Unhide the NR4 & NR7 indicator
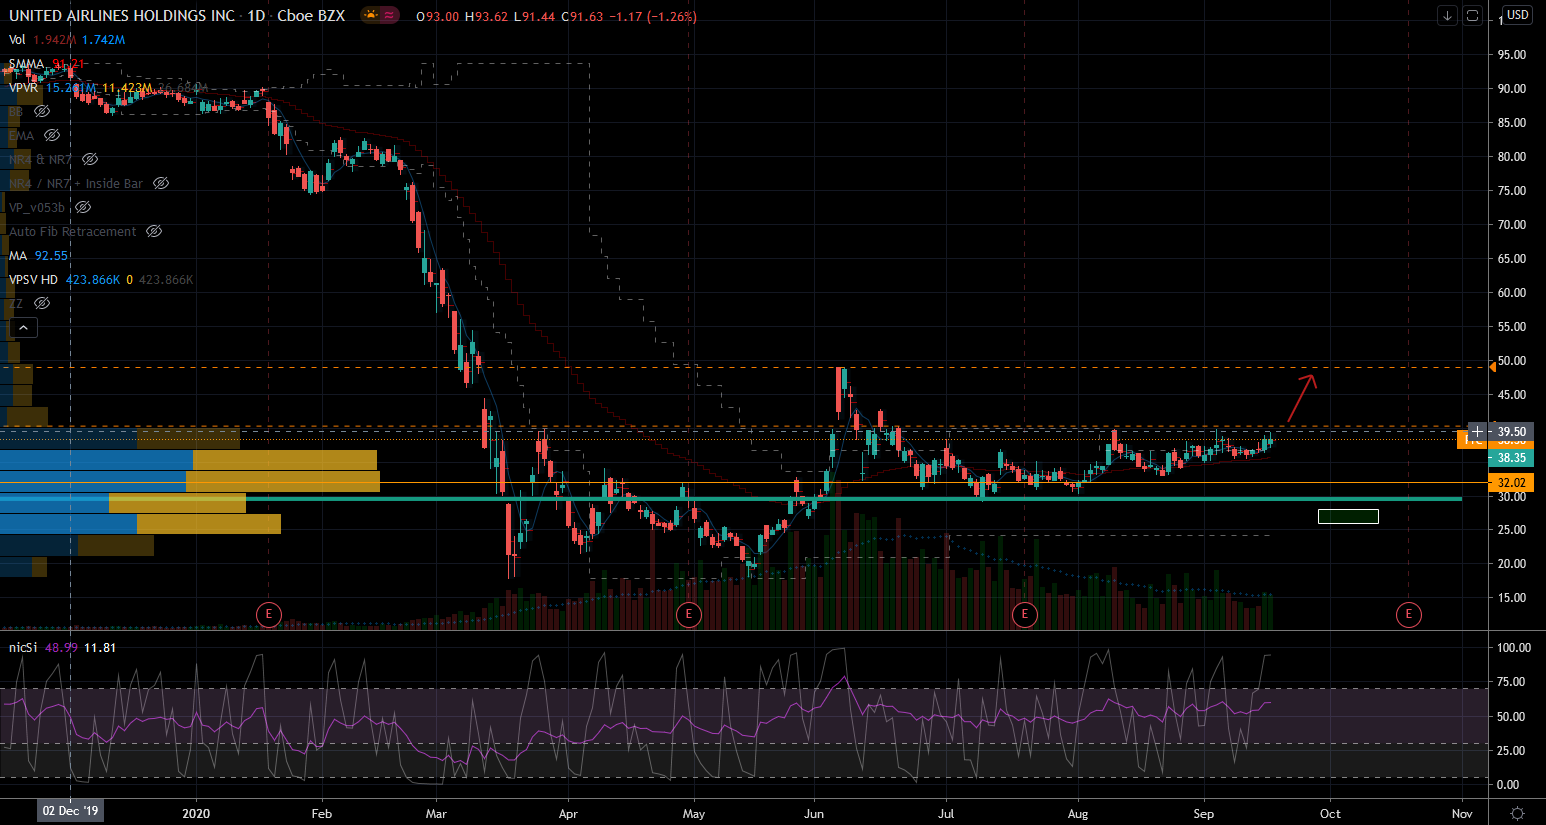1546x825 pixels. (x=90, y=160)
